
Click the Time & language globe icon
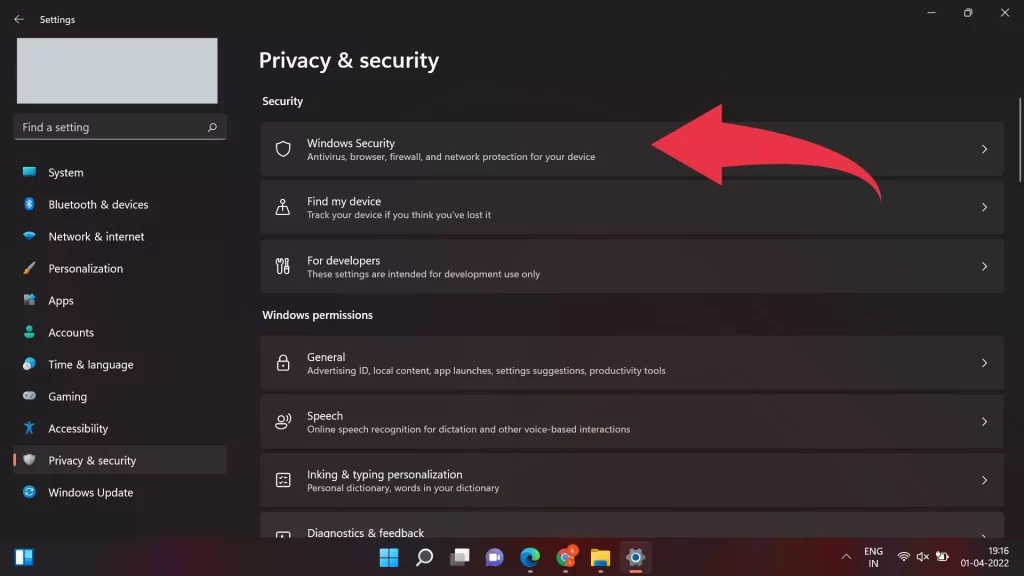coord(29,364)
